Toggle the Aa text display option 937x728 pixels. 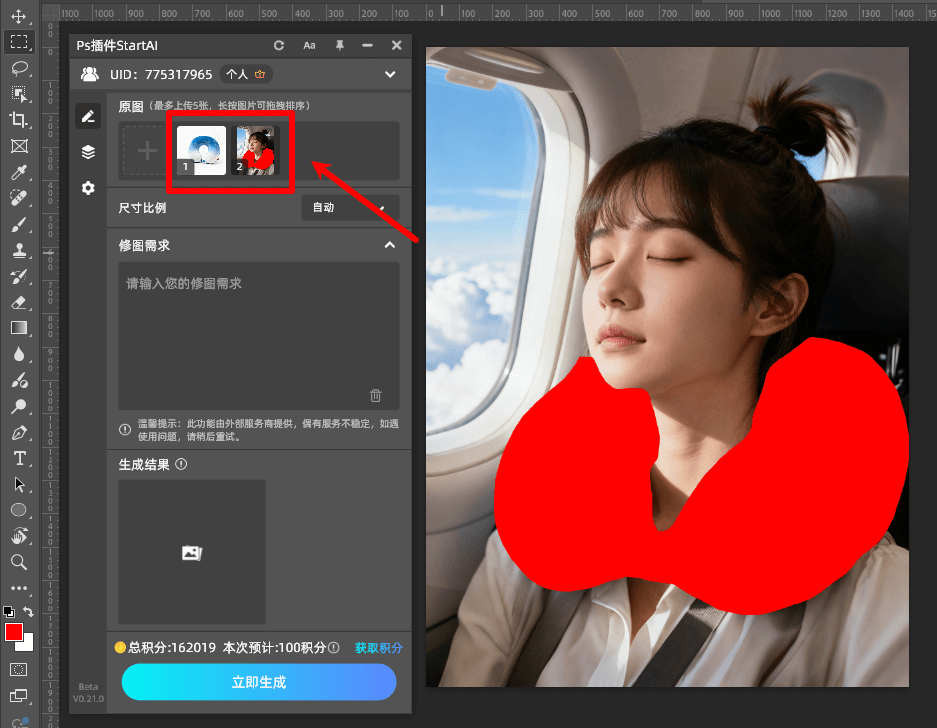309,45
